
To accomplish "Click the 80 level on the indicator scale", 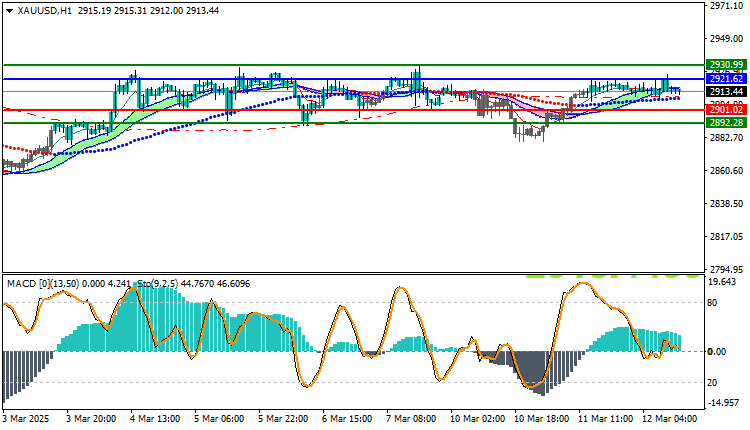I will (x=712, y=303).
